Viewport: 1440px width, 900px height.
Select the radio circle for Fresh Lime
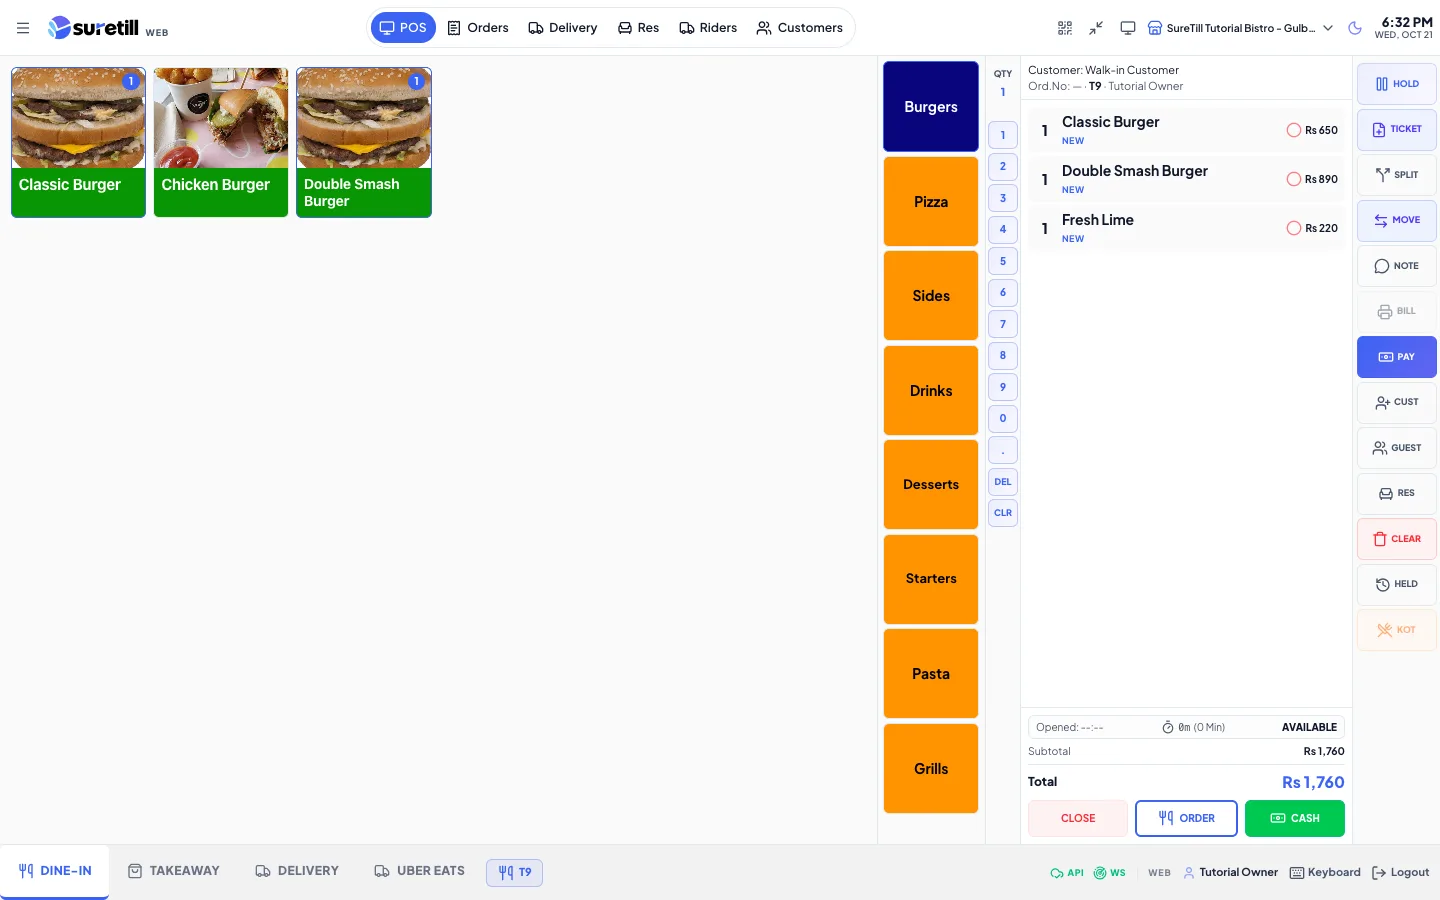(x=1294, y=228)
